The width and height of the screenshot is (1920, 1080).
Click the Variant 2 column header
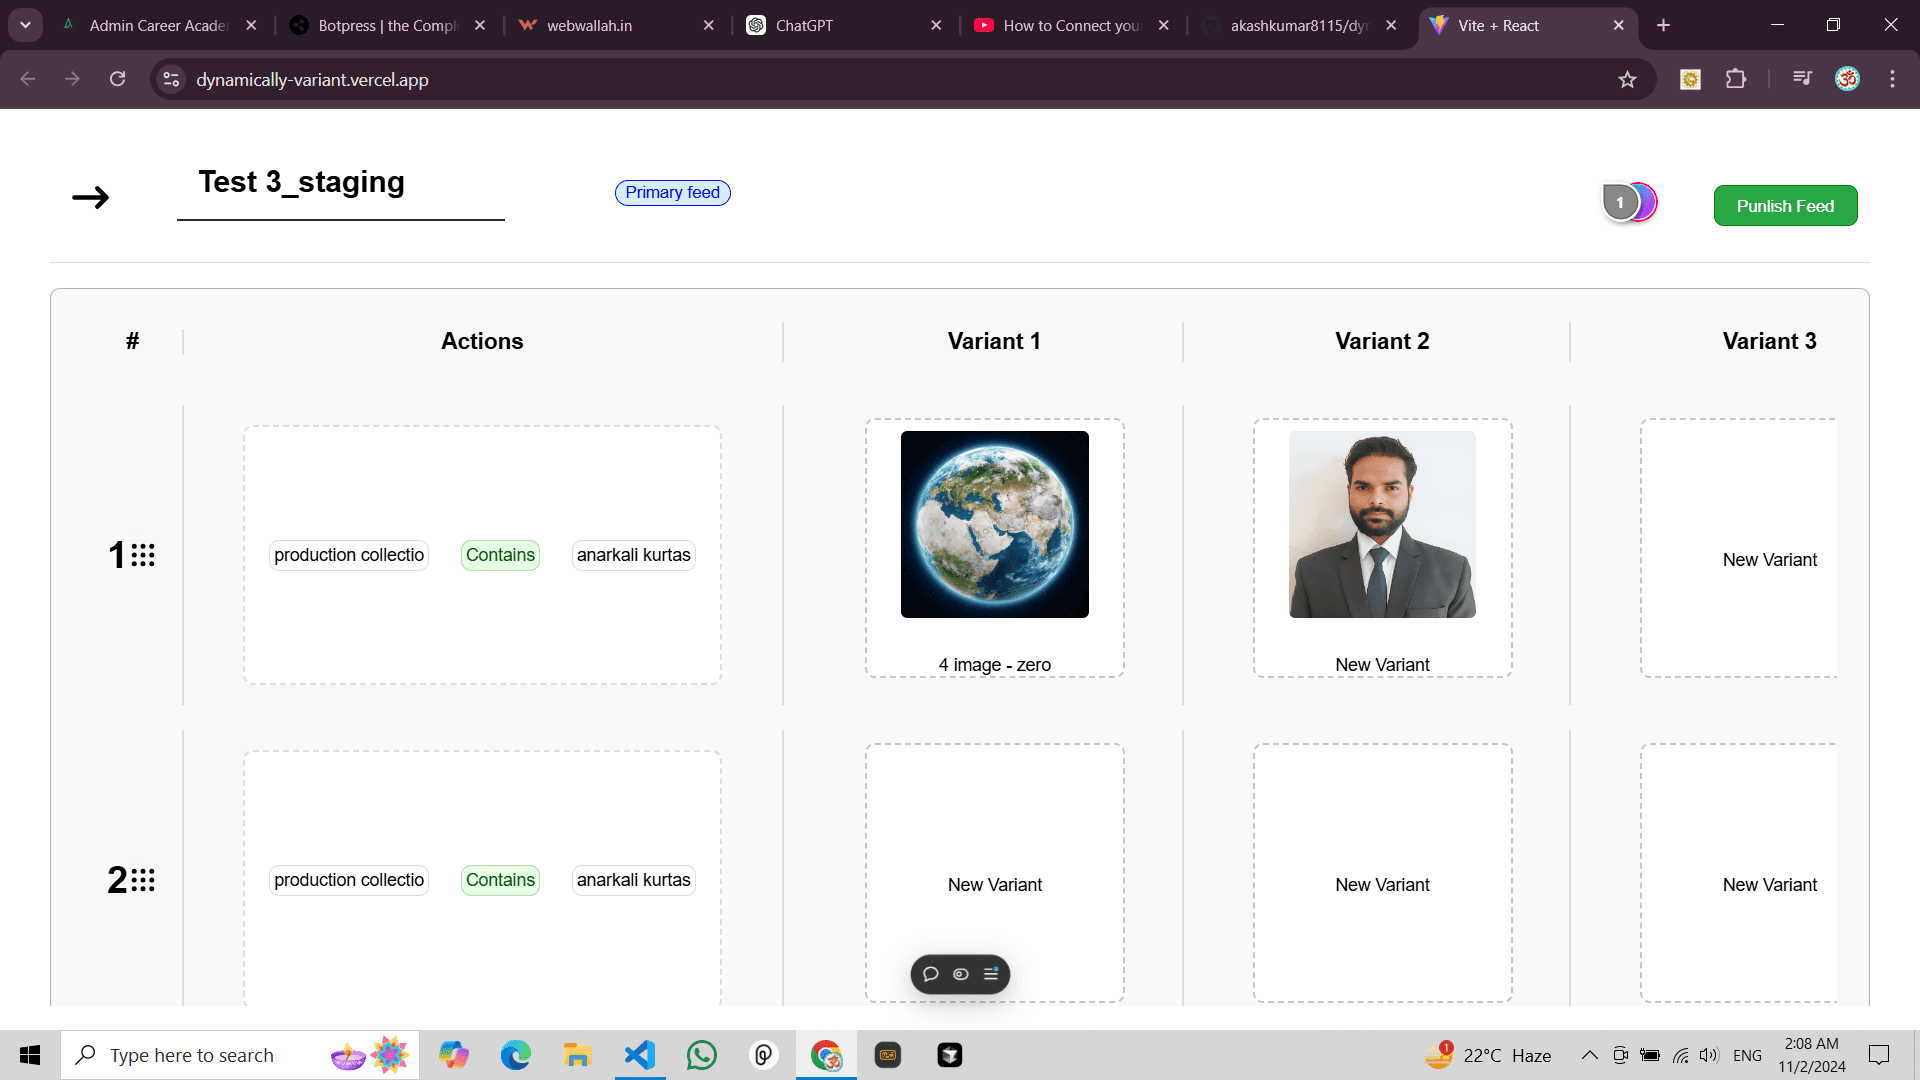(x=1382, y=341)
